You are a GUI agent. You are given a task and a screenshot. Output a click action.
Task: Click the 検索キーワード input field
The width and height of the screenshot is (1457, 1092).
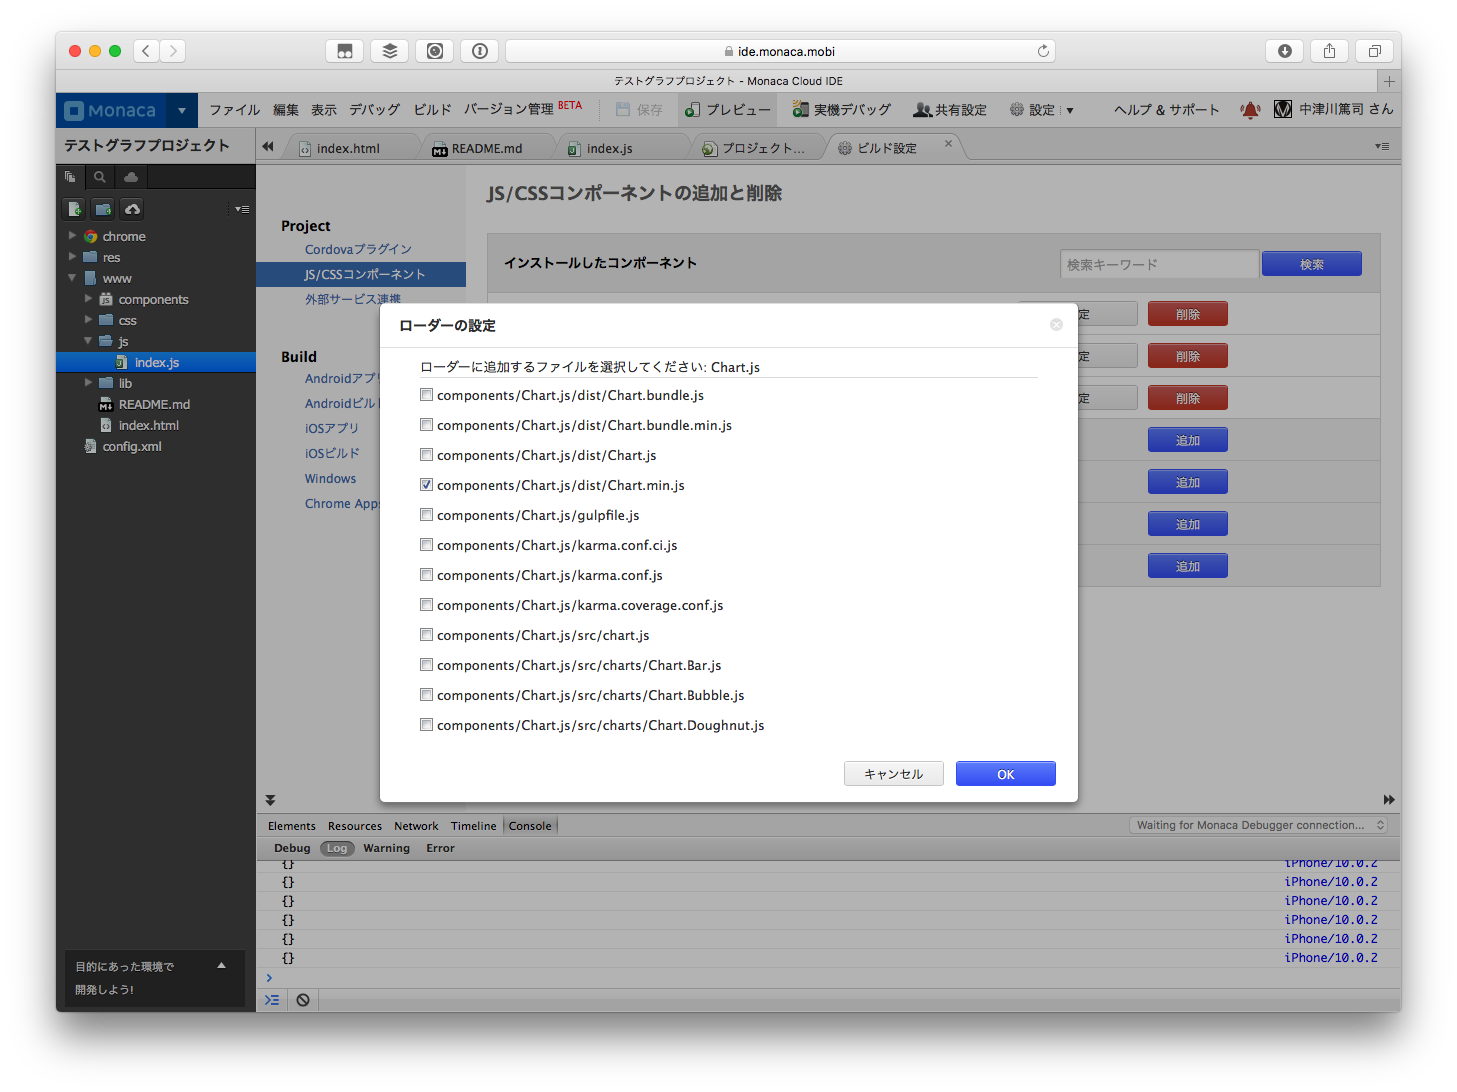tap(1158, 263)
